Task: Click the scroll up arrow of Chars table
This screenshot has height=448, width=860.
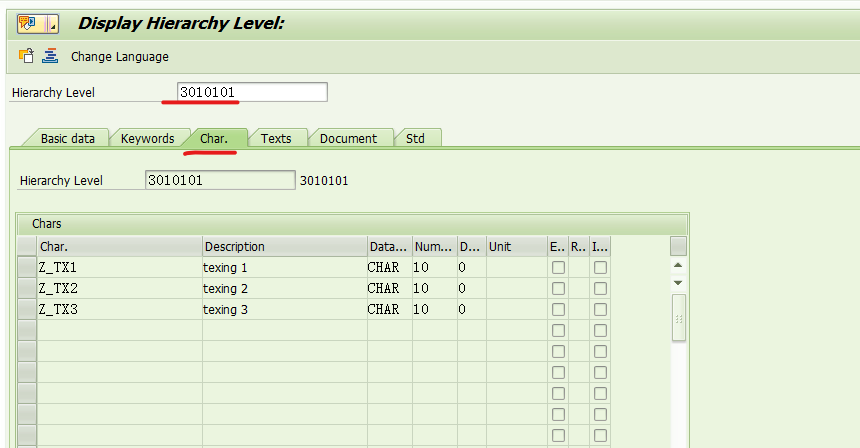Action: coord(678,265)
